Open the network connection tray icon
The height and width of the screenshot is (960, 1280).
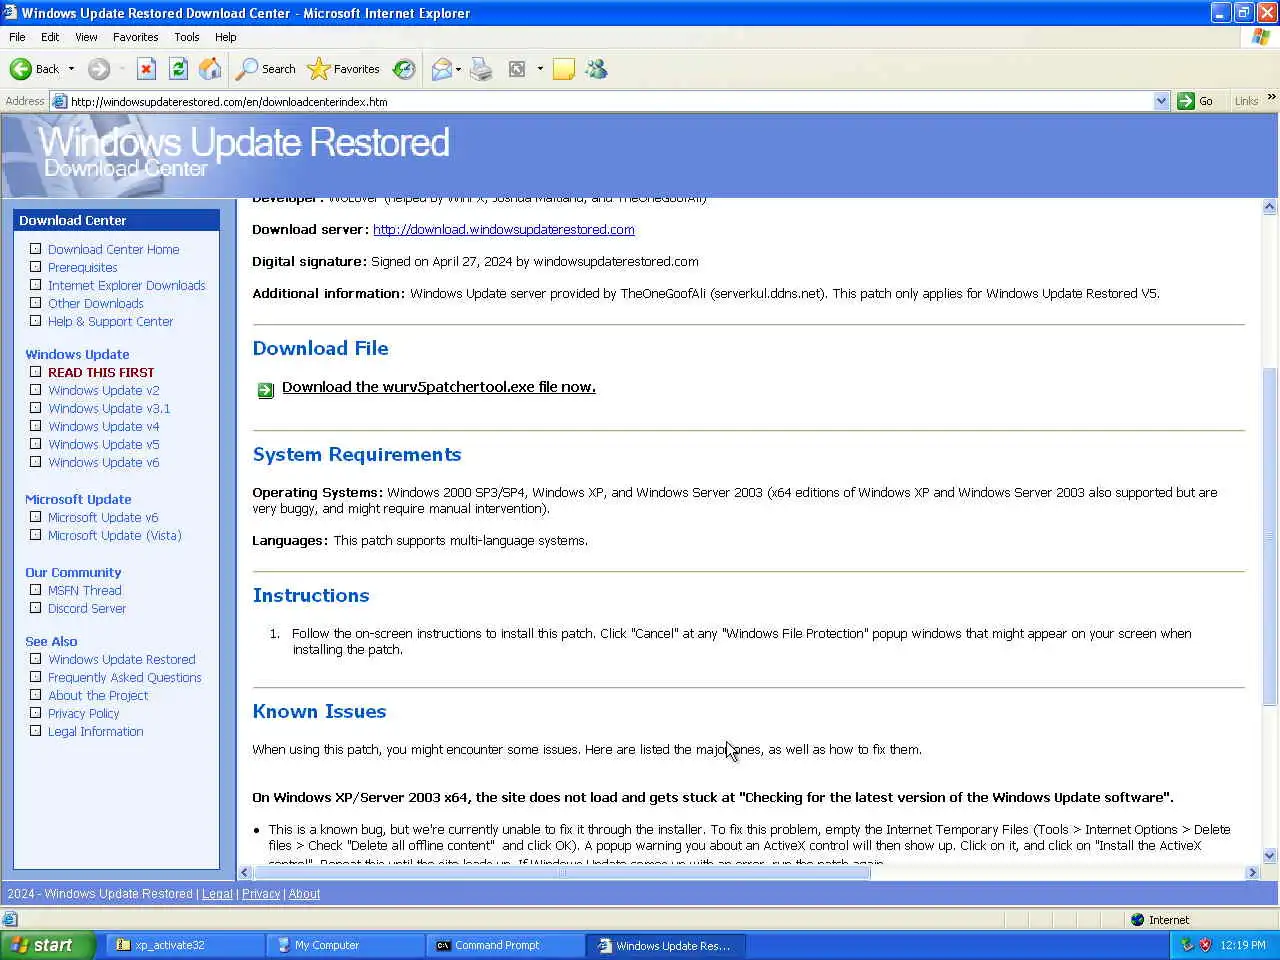click(x=1187, y=945)
